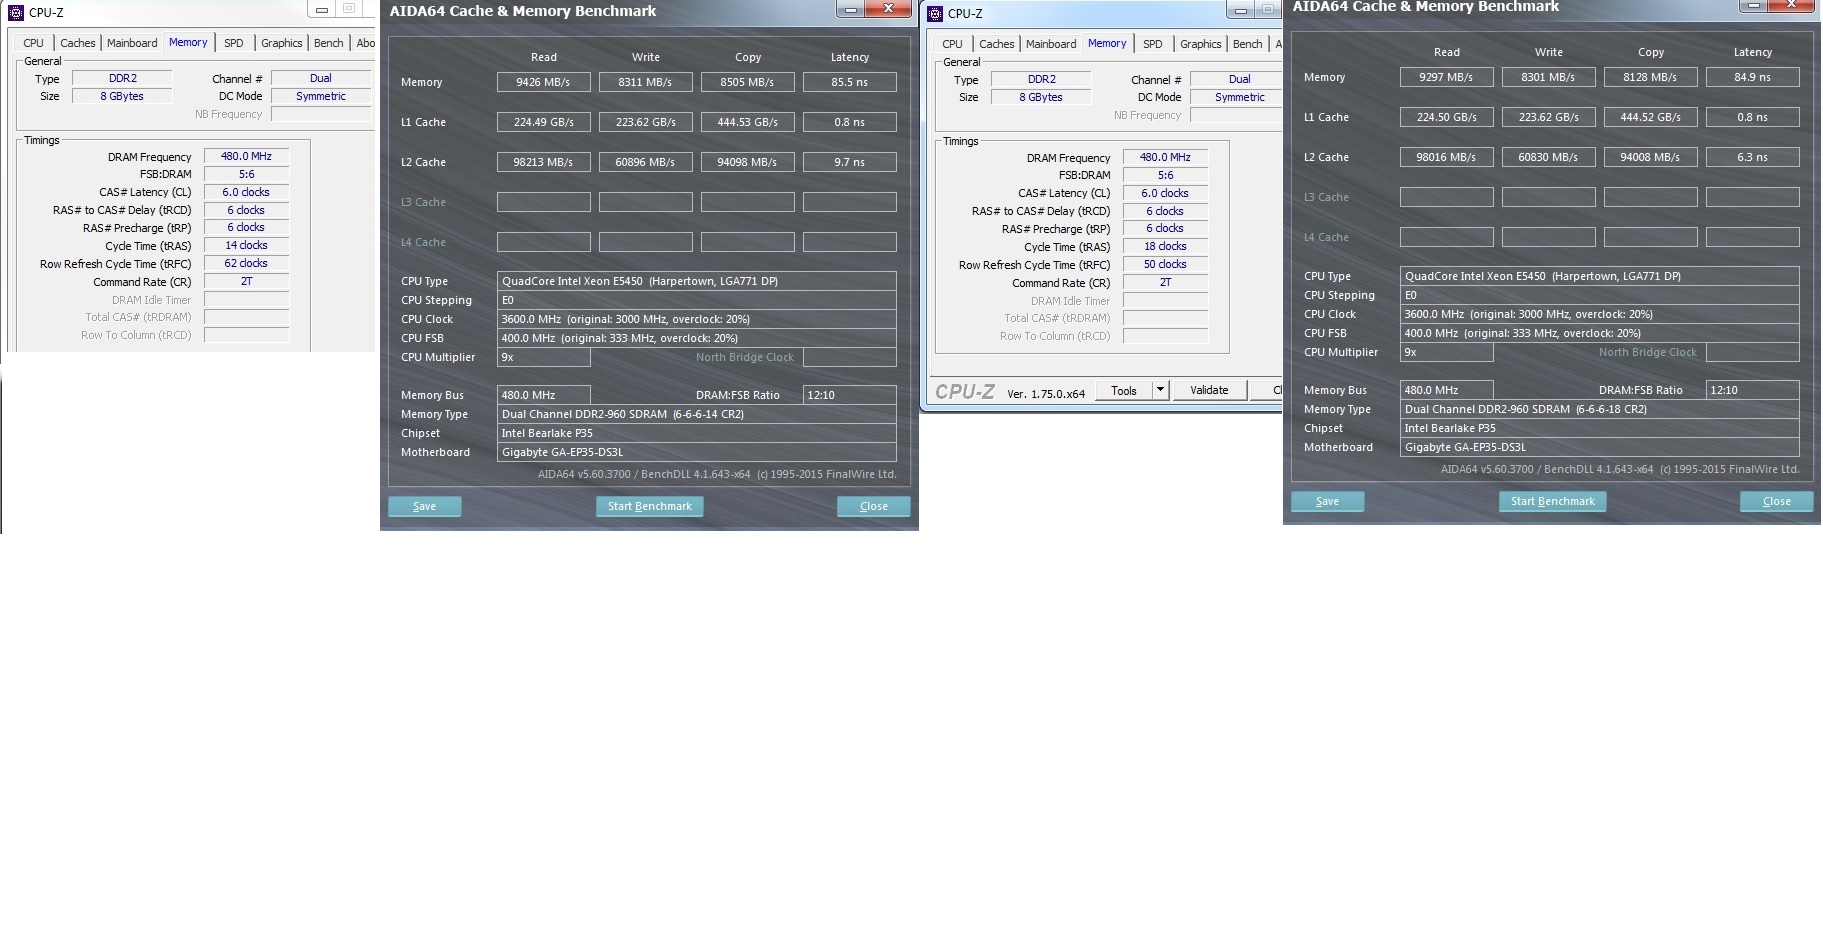
Task: Minimize the left CPU-Z window
Action: pyautogui.click(x=321, y=10)
